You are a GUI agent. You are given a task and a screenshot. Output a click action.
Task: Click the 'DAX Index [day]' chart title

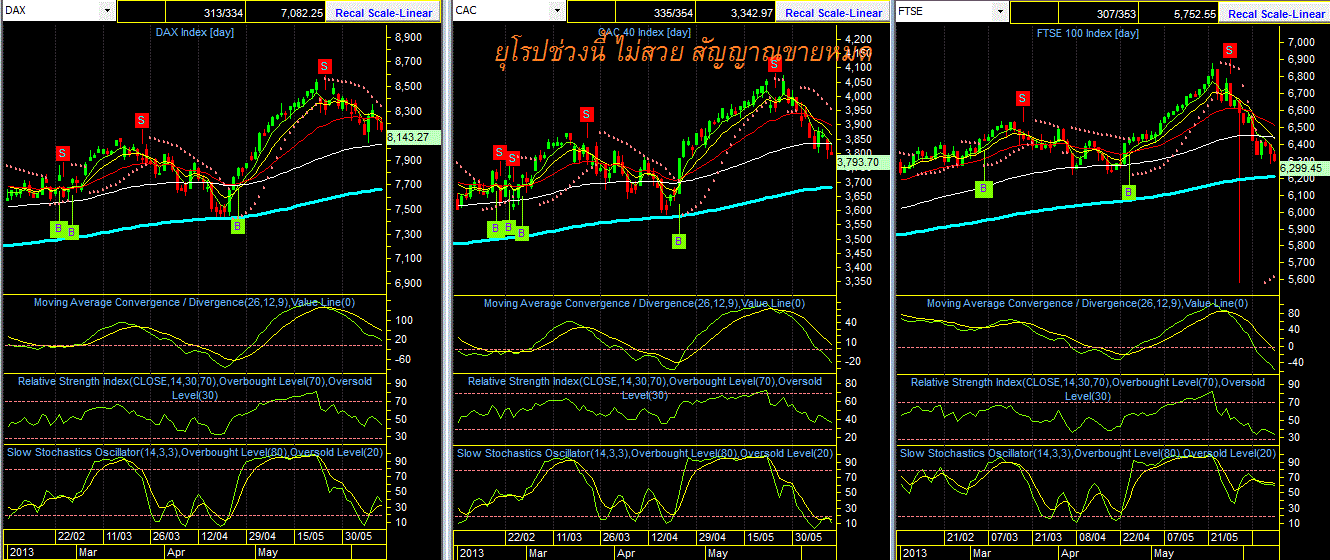[x=194, y=33]
